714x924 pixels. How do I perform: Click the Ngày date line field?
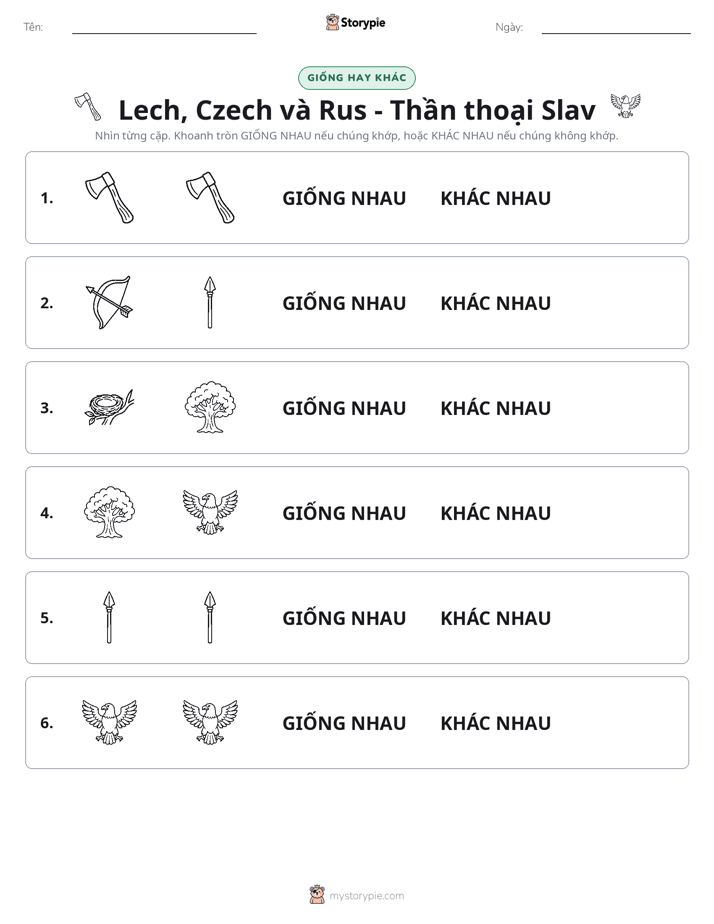[616, 27]
